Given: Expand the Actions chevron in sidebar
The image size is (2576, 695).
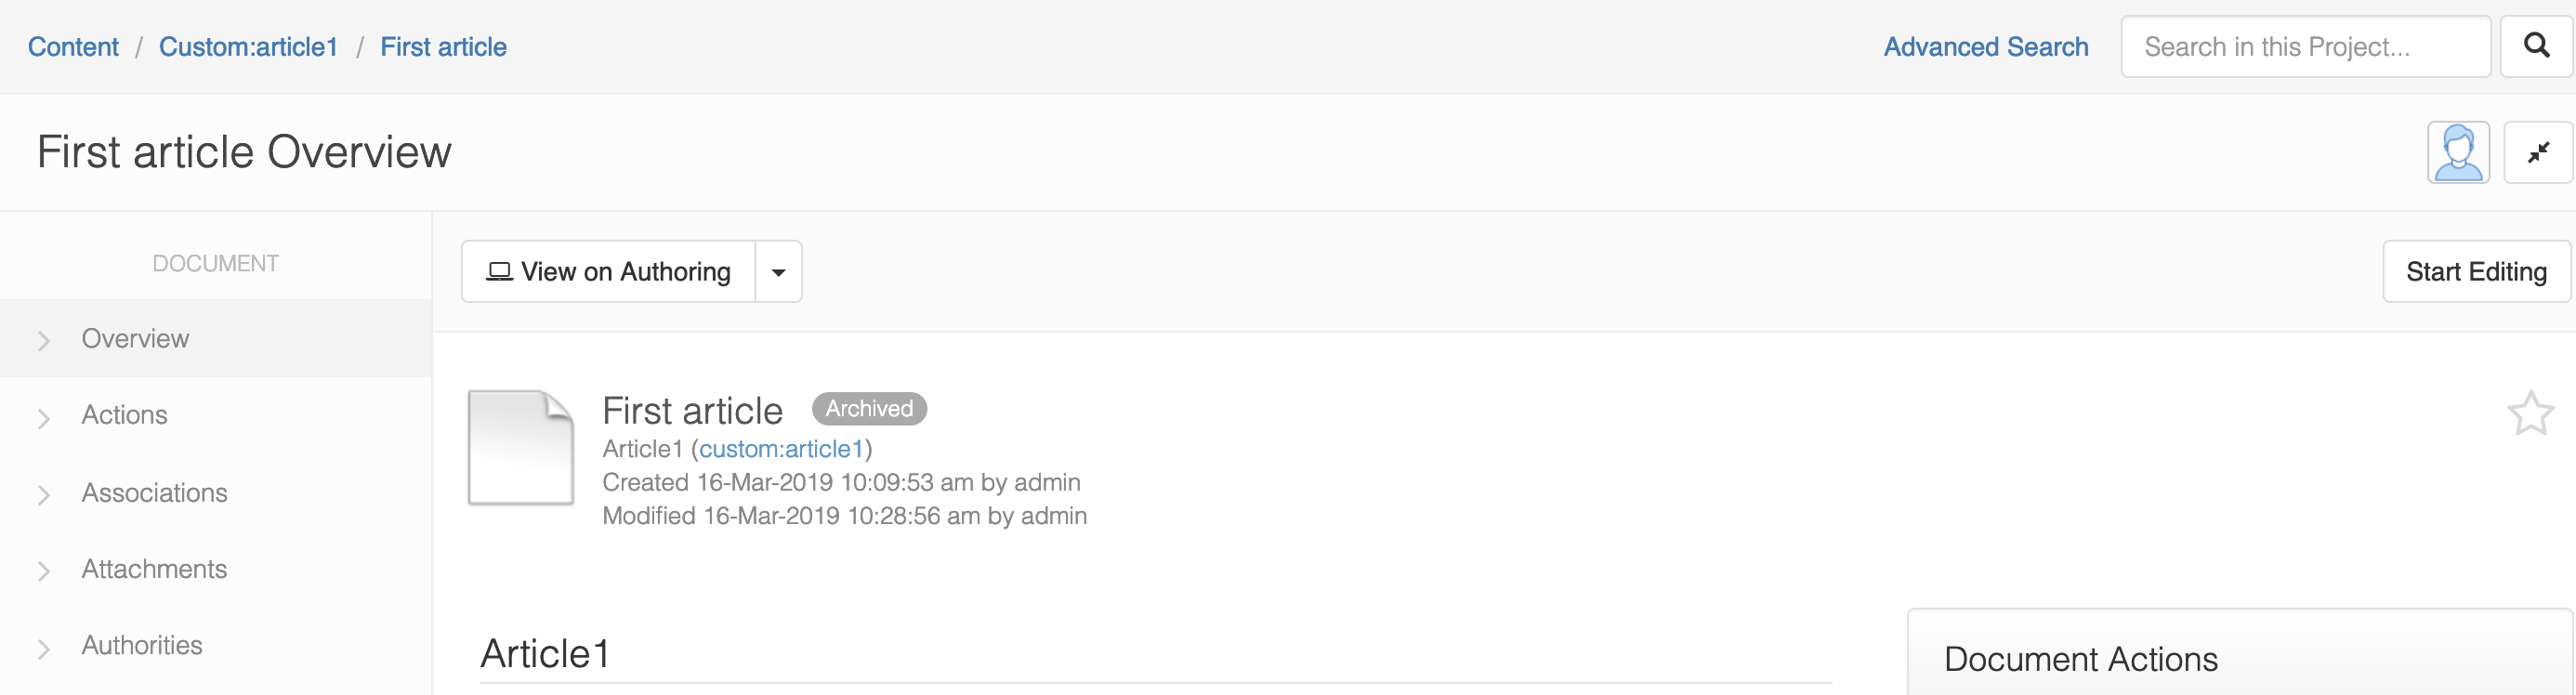Looking at the screenshot, I should pos(44,418).
